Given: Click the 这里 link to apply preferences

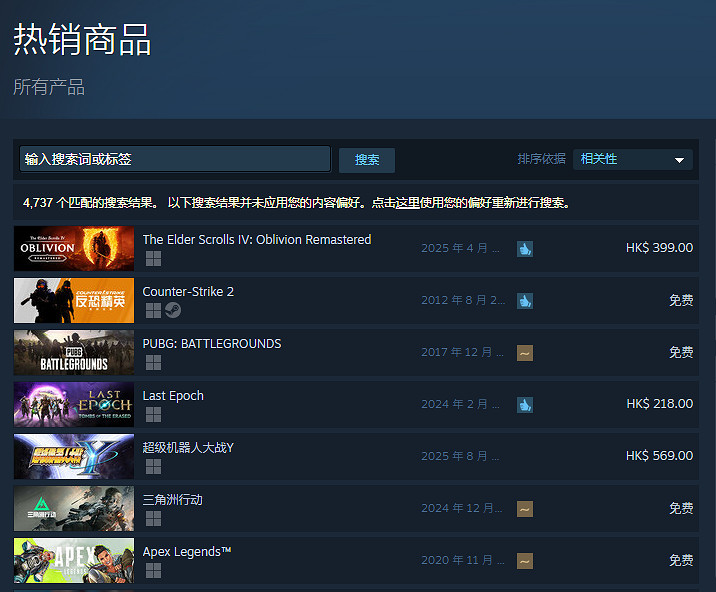Looking at the screenshot, I should (407, 203).
